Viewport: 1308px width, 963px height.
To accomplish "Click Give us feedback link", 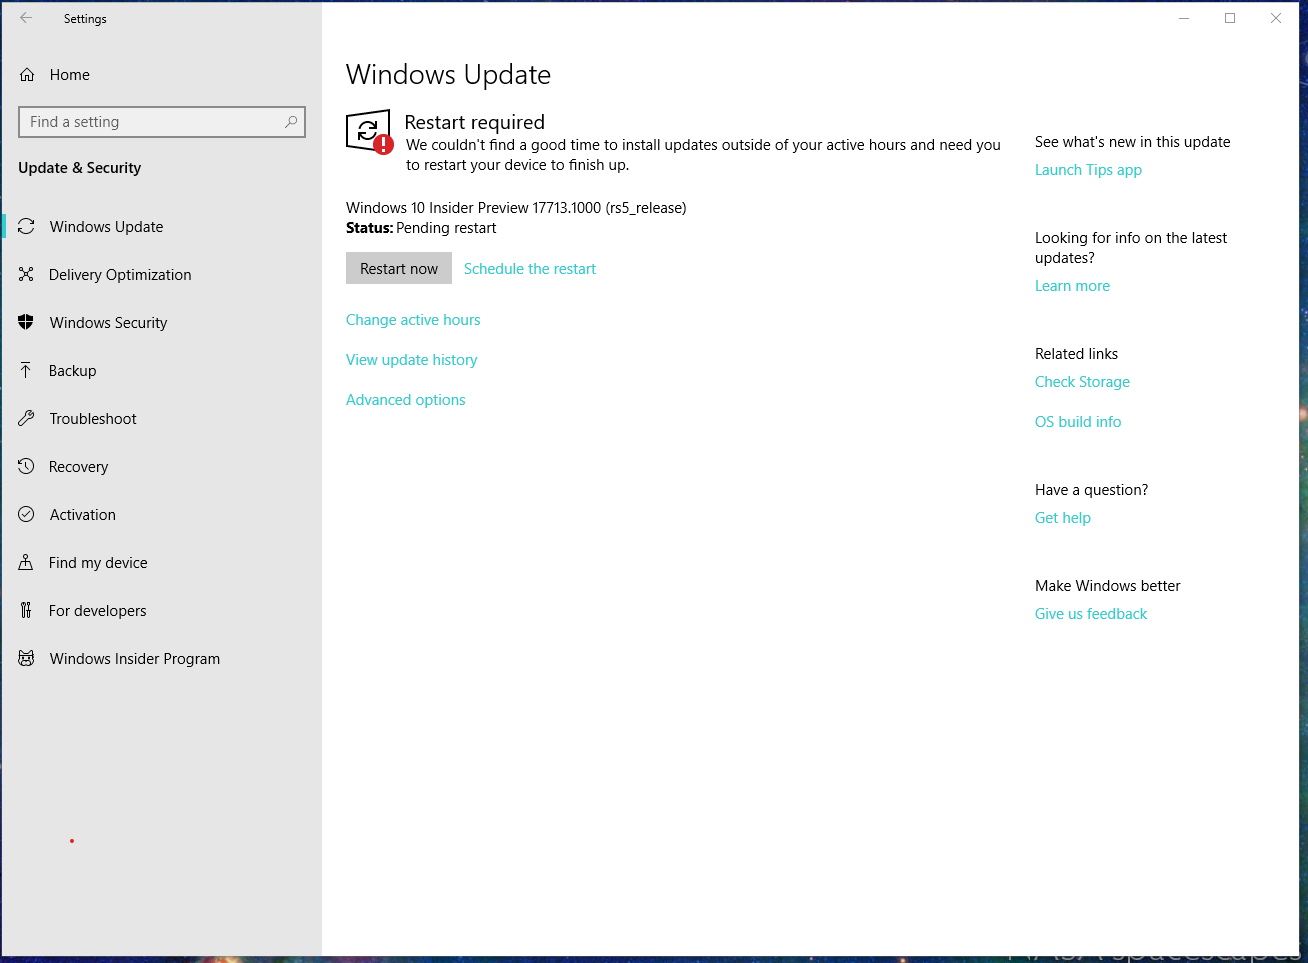I will pyautogui.click(x=1091, y=614).
